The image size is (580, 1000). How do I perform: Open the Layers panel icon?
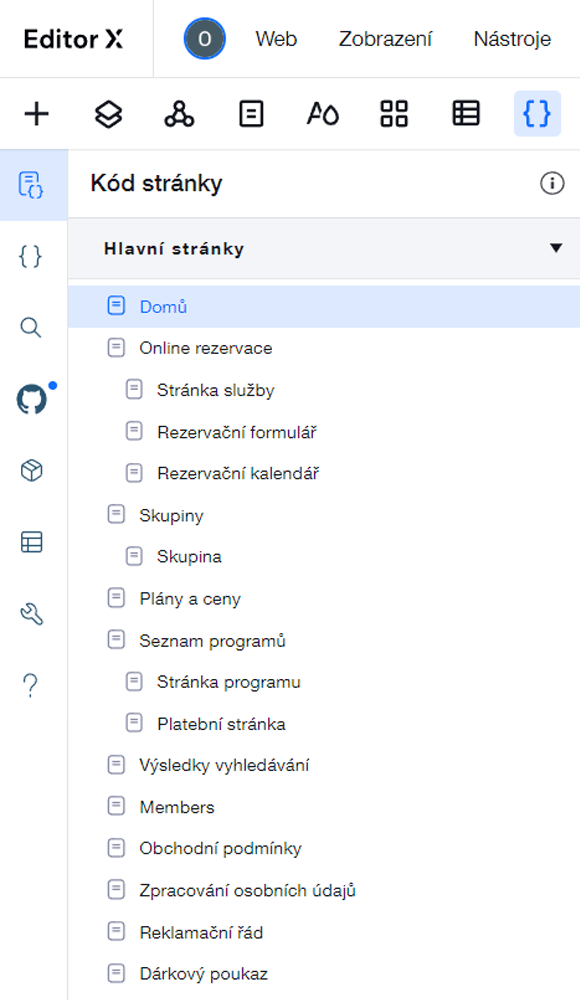pos(108,114)
